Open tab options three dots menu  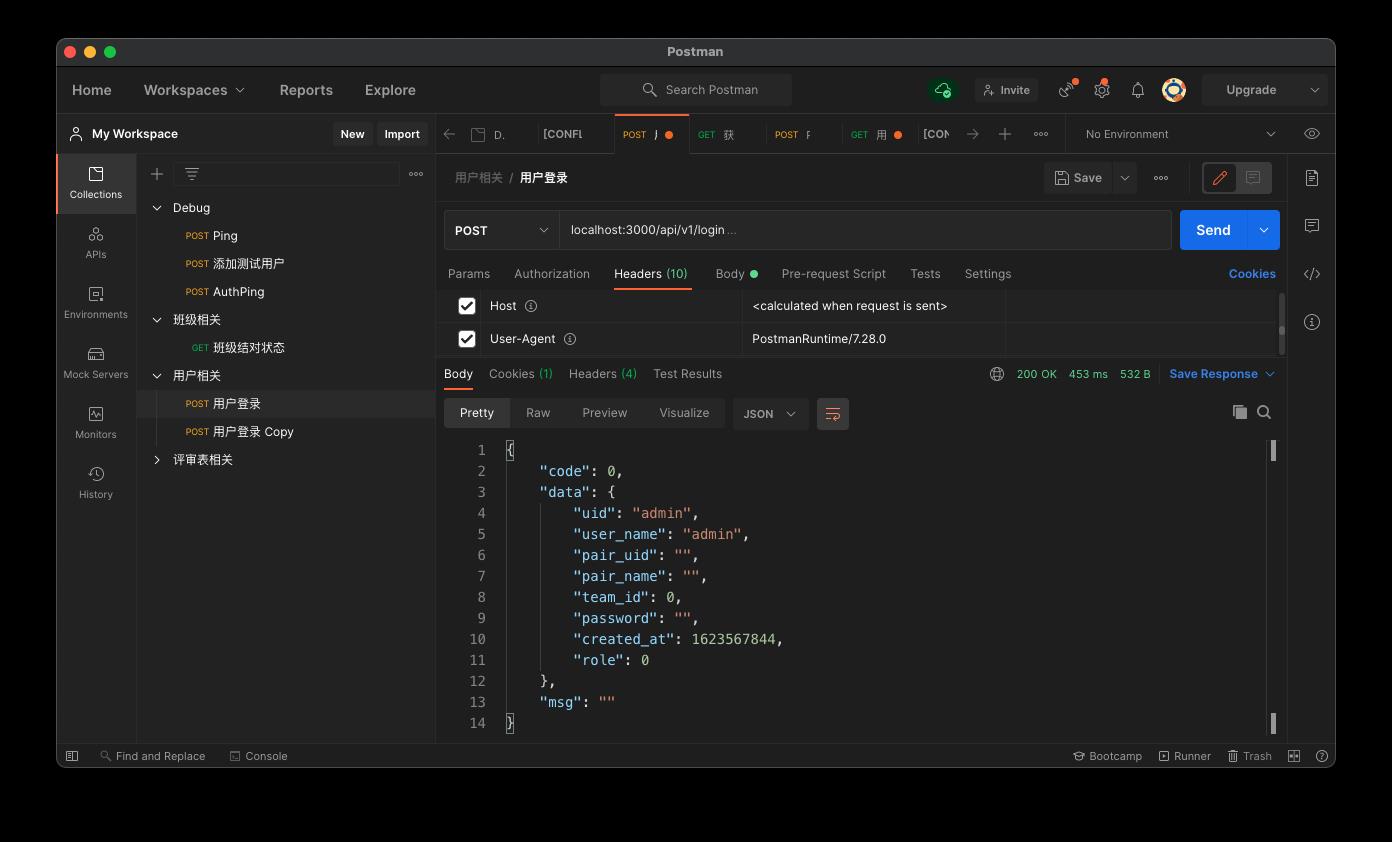[x=1041, y=134]
